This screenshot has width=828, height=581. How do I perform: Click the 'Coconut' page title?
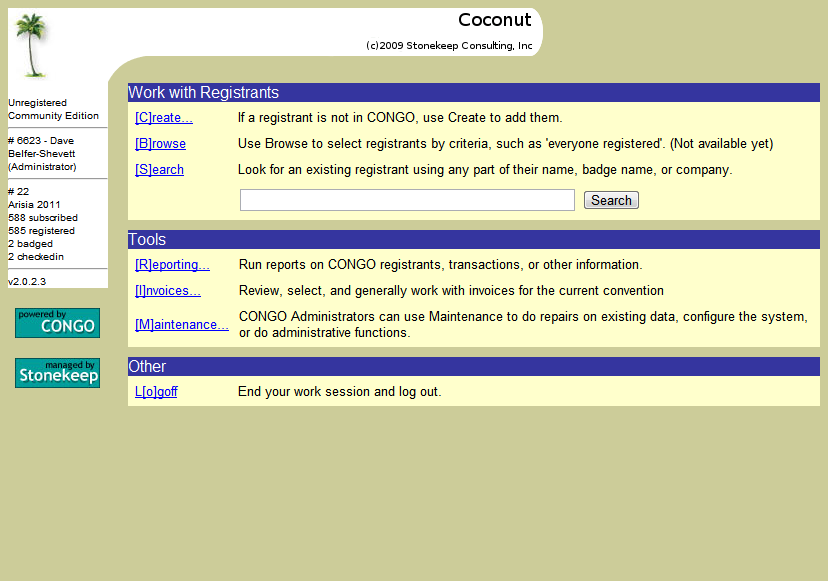(494, 20)
